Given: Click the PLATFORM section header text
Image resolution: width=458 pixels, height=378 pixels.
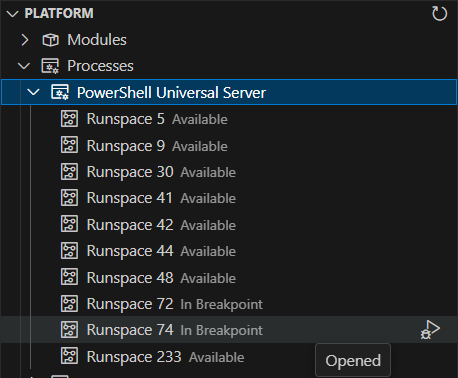Looking at the screenshot, I should 59,14.
